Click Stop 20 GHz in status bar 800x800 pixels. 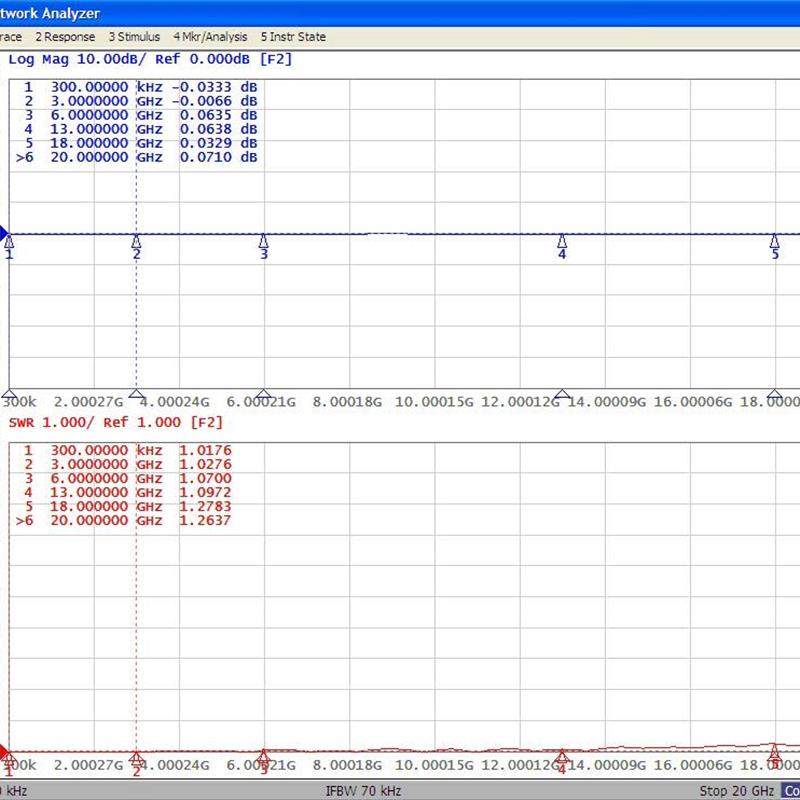(x=737, y=791)
